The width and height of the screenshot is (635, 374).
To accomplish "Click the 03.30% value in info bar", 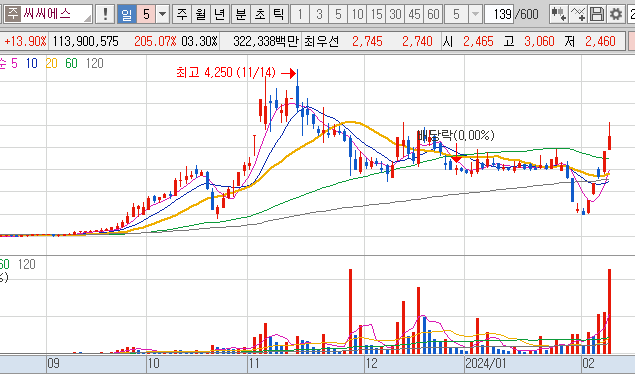I will coord(199,41).
